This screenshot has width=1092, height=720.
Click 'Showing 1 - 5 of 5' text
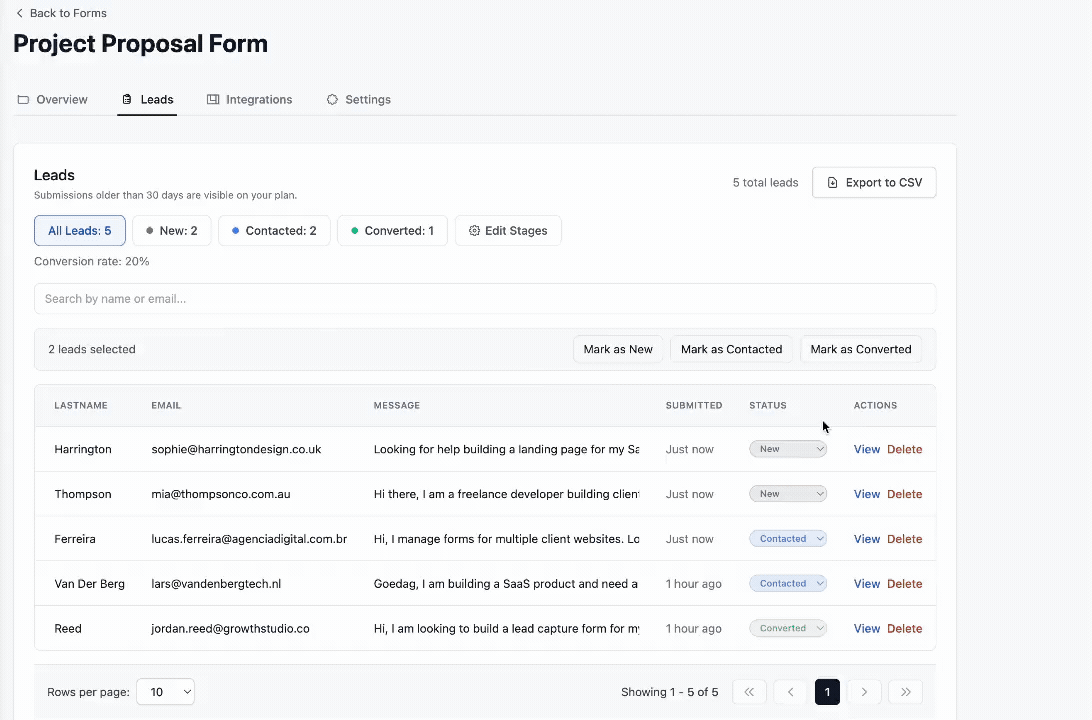tap(669, 692)
